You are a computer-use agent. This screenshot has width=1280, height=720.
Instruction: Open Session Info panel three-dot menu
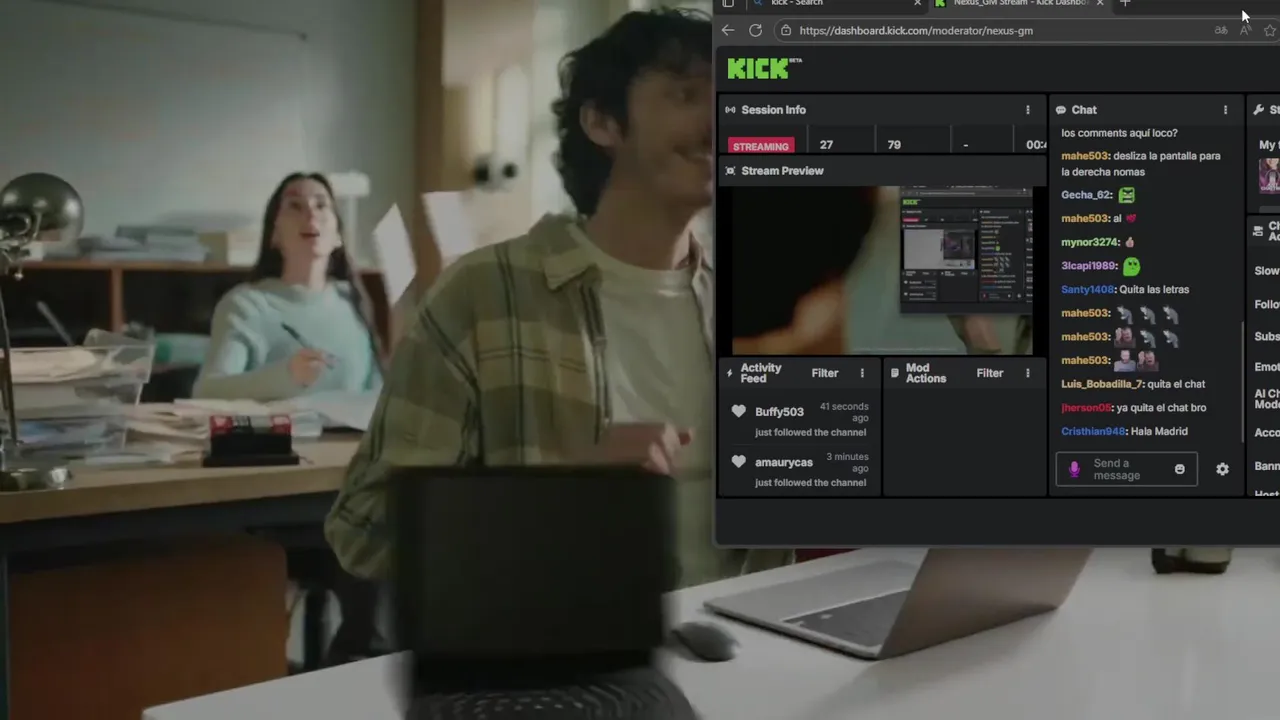pos(1027,110)
